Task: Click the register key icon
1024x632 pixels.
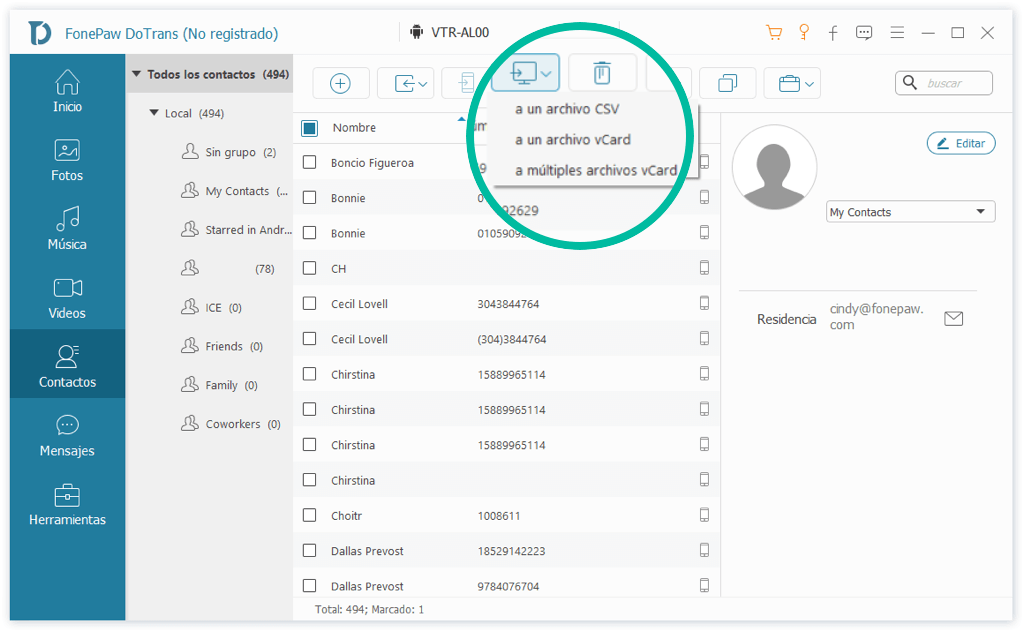Action: (804, 32)
